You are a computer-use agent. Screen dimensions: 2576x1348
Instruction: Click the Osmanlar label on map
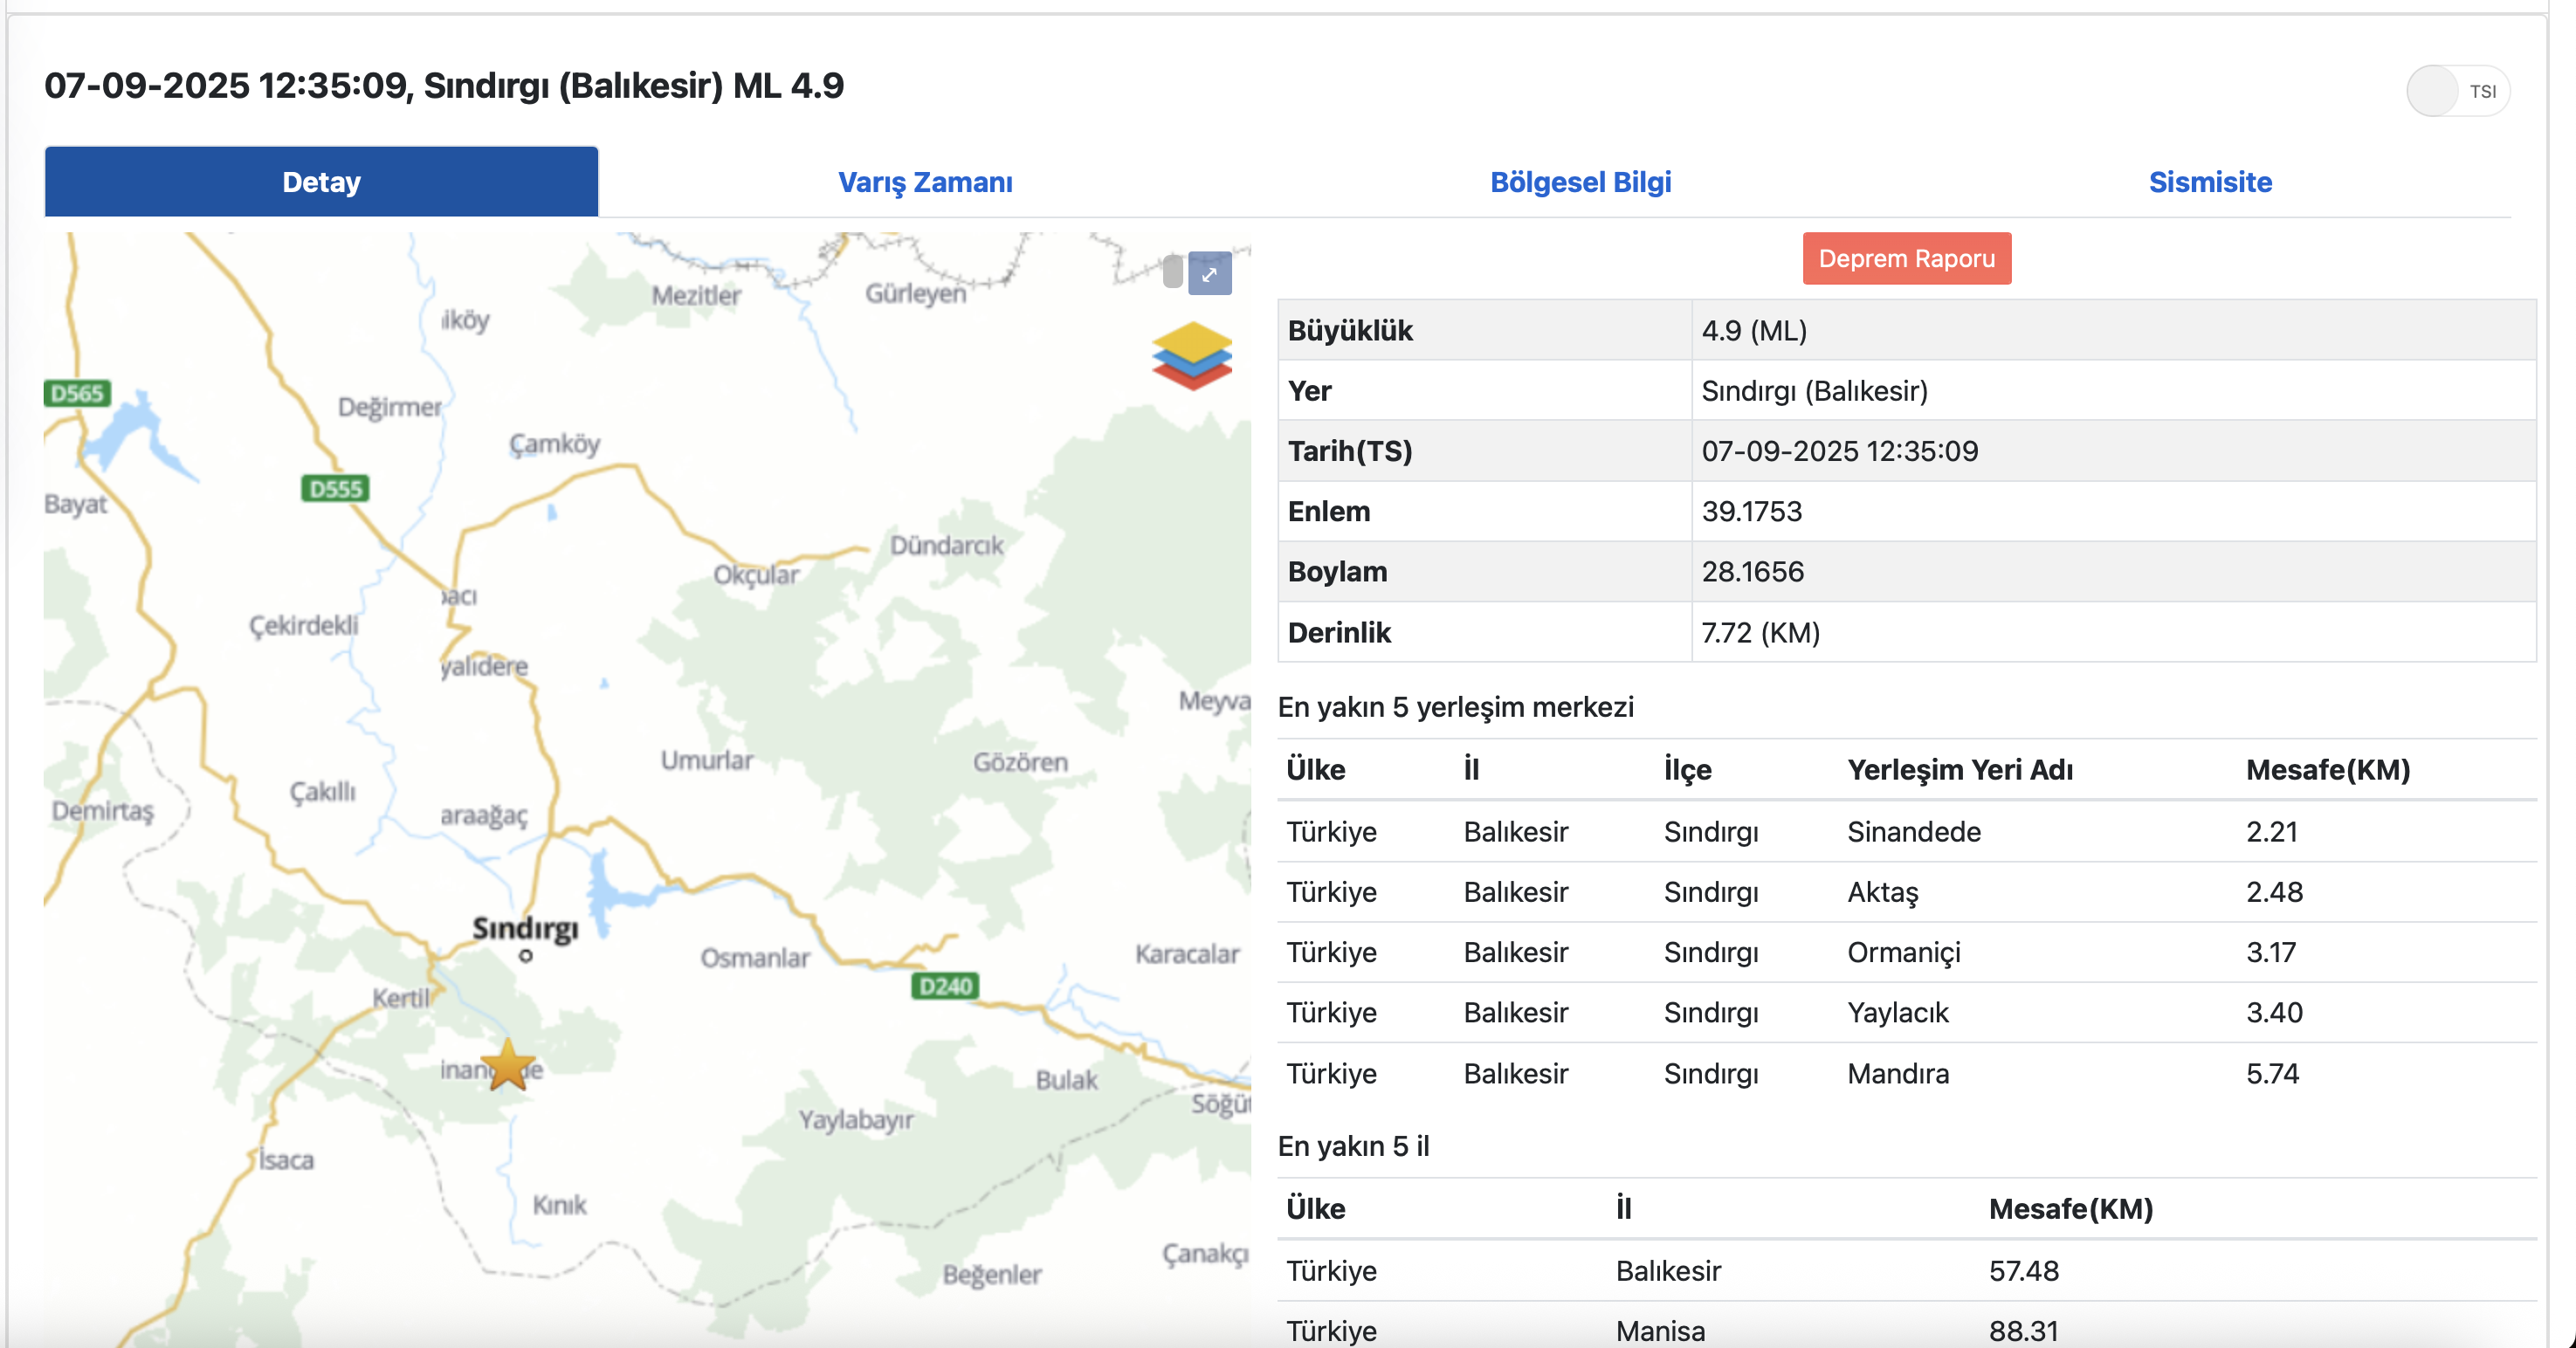click(754, 958)
